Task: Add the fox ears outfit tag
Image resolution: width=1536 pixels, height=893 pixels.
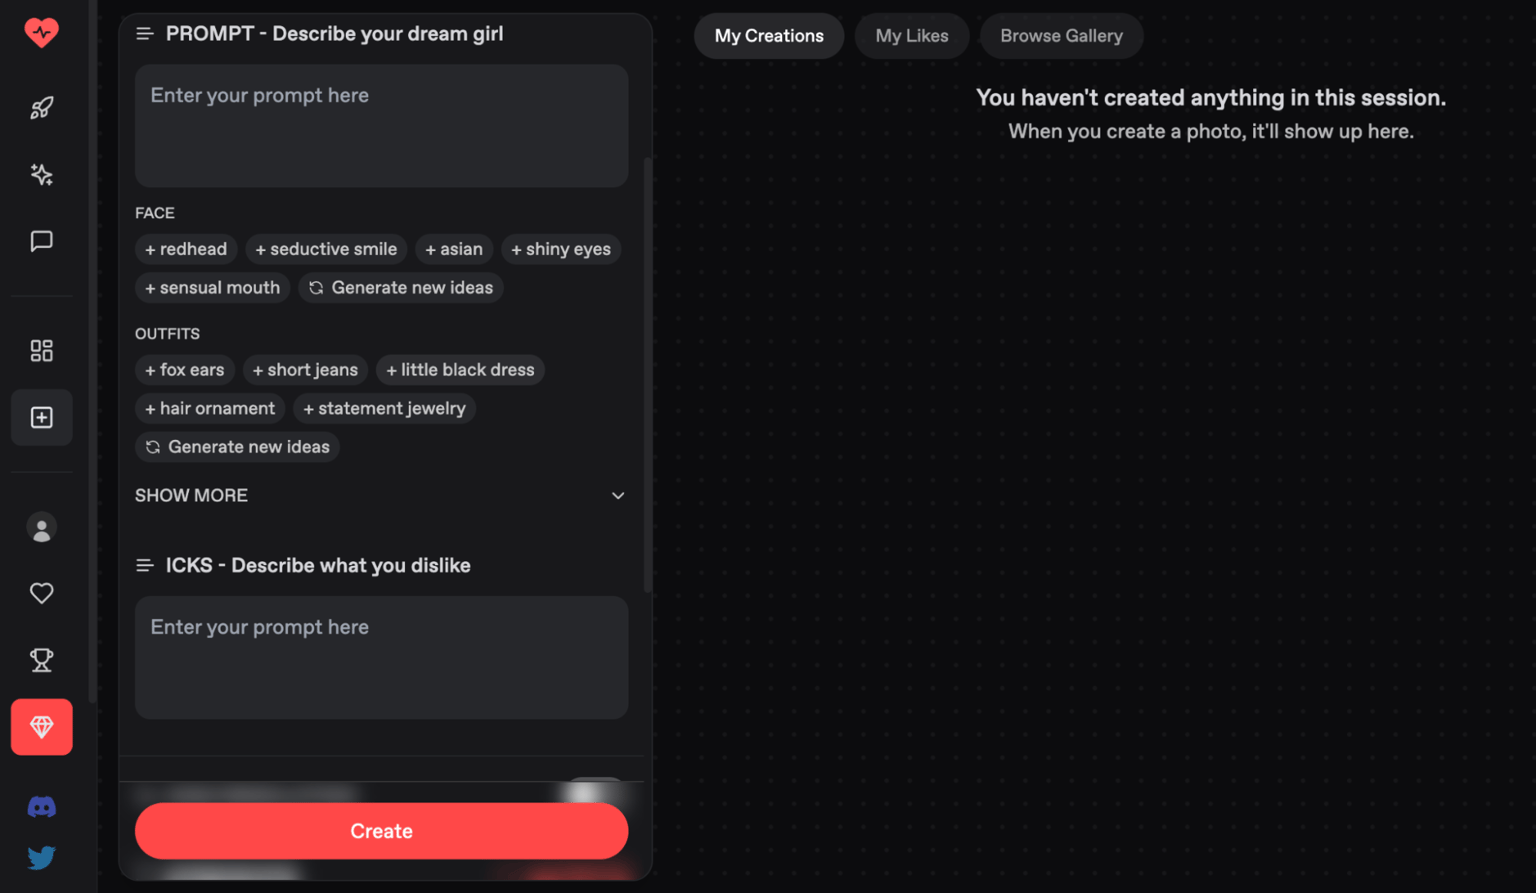Action: point(185,370)
